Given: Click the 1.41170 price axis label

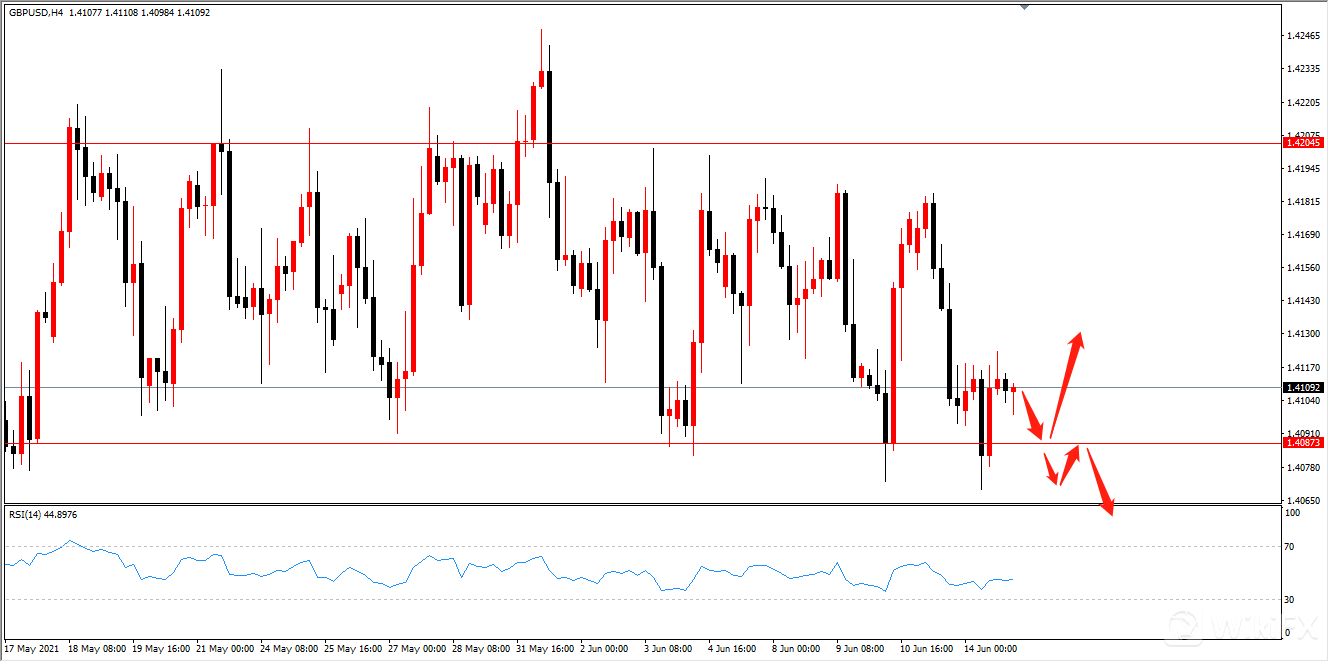Looking at the screenshot, I should (x=1304, y=367).
